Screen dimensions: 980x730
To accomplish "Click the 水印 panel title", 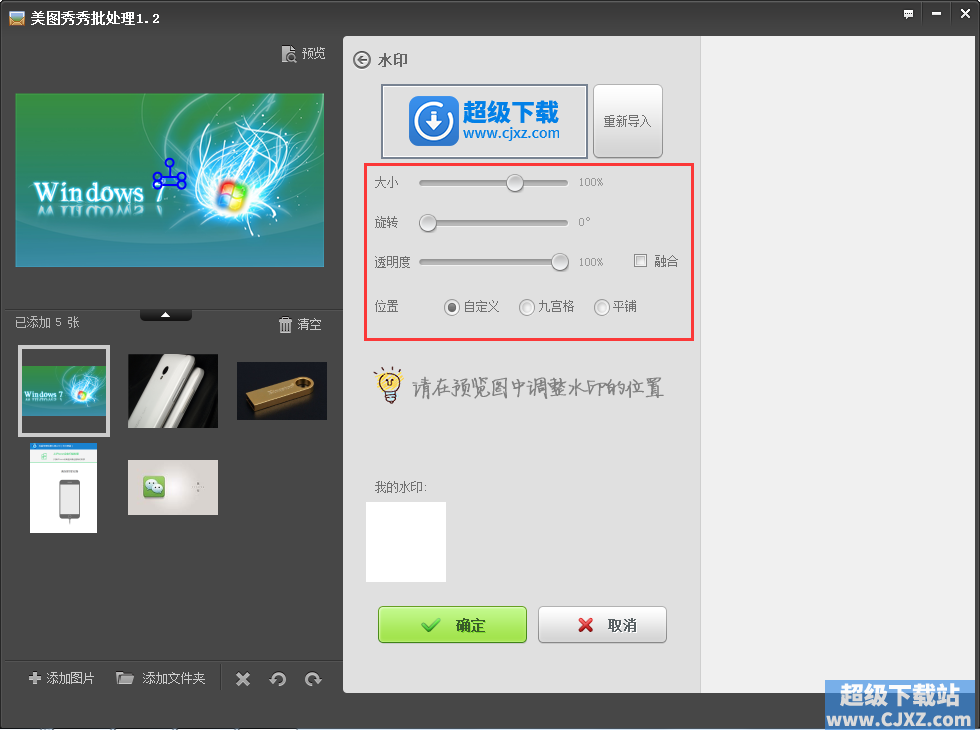I will coord(393,60).
